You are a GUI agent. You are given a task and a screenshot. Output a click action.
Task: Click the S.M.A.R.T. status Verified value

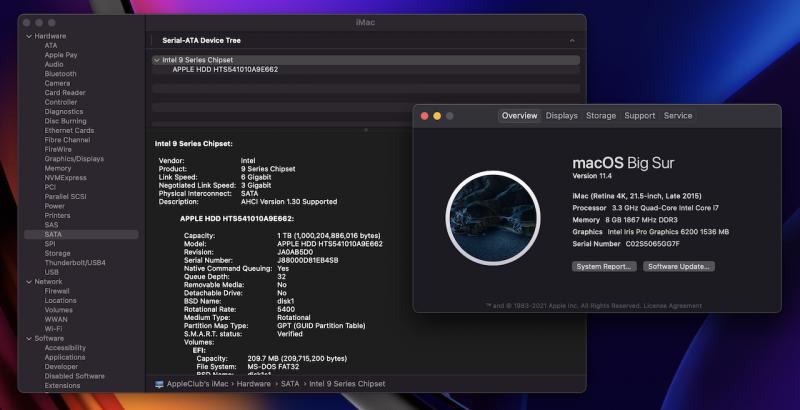tap(290, 334)
